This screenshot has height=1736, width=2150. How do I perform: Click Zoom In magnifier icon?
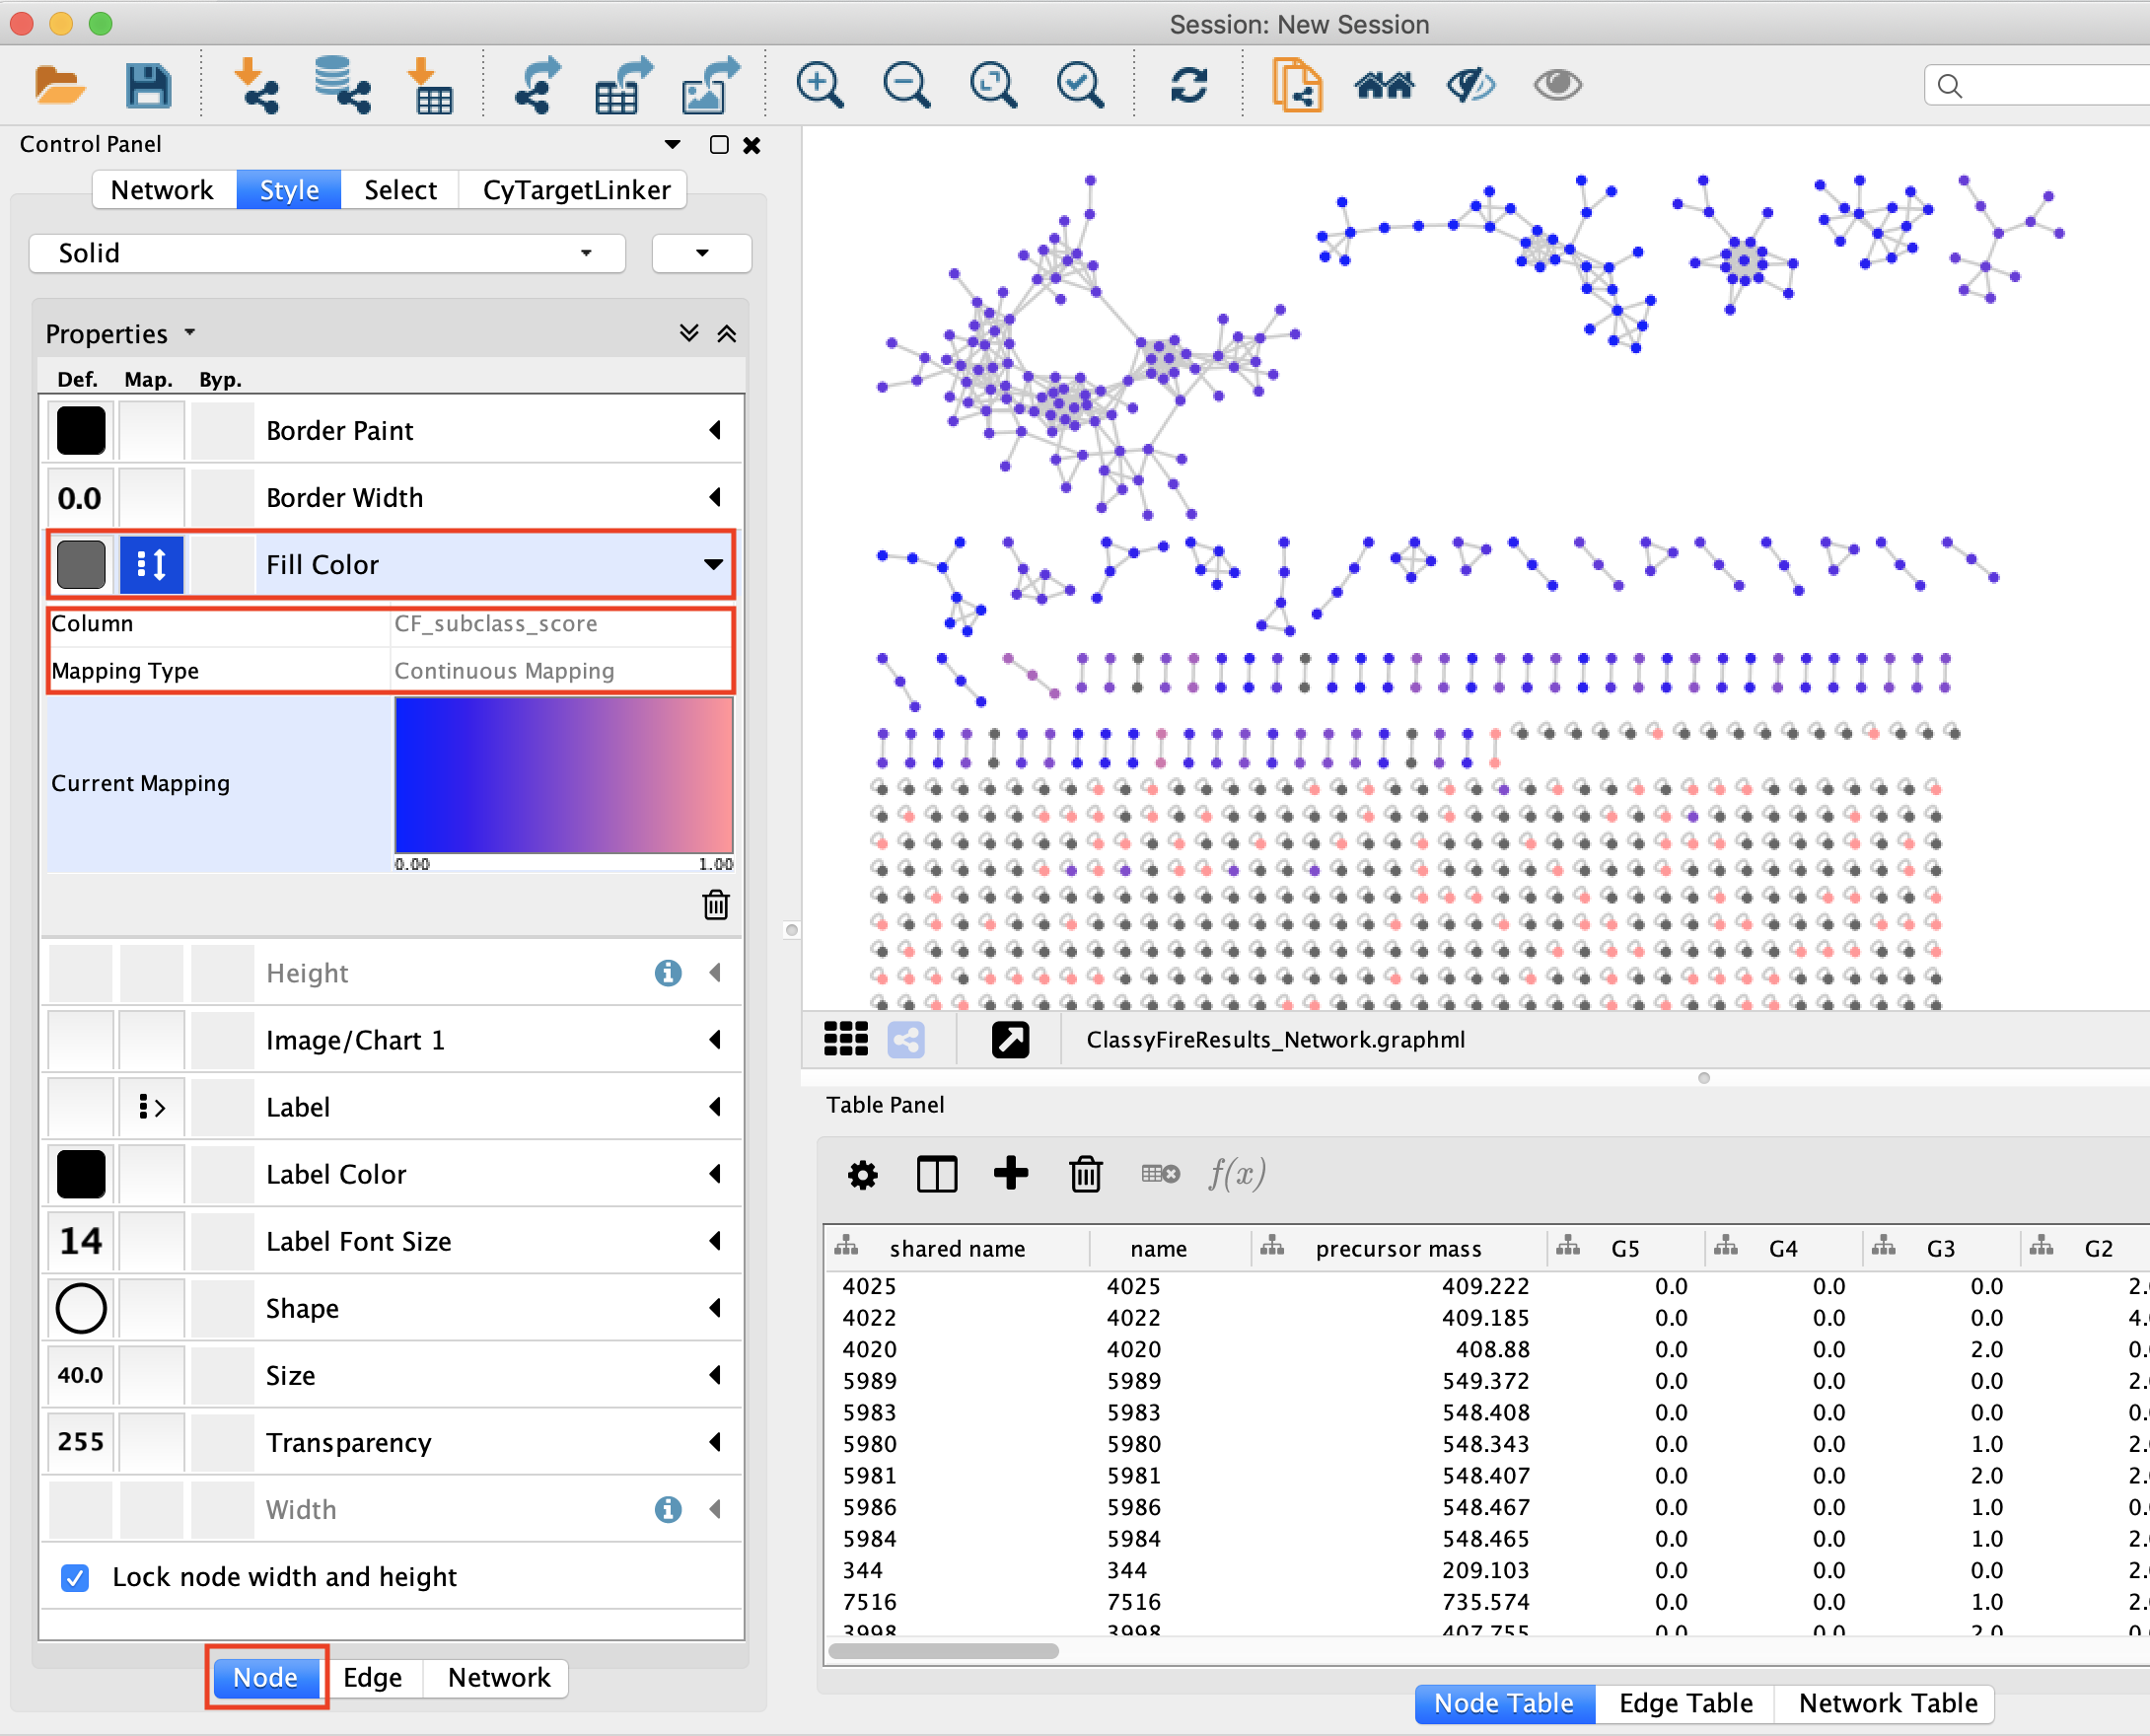(819, 85)
